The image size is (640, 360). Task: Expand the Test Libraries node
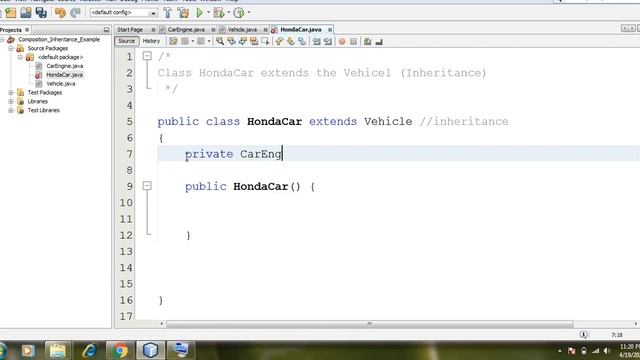(11, 111)
